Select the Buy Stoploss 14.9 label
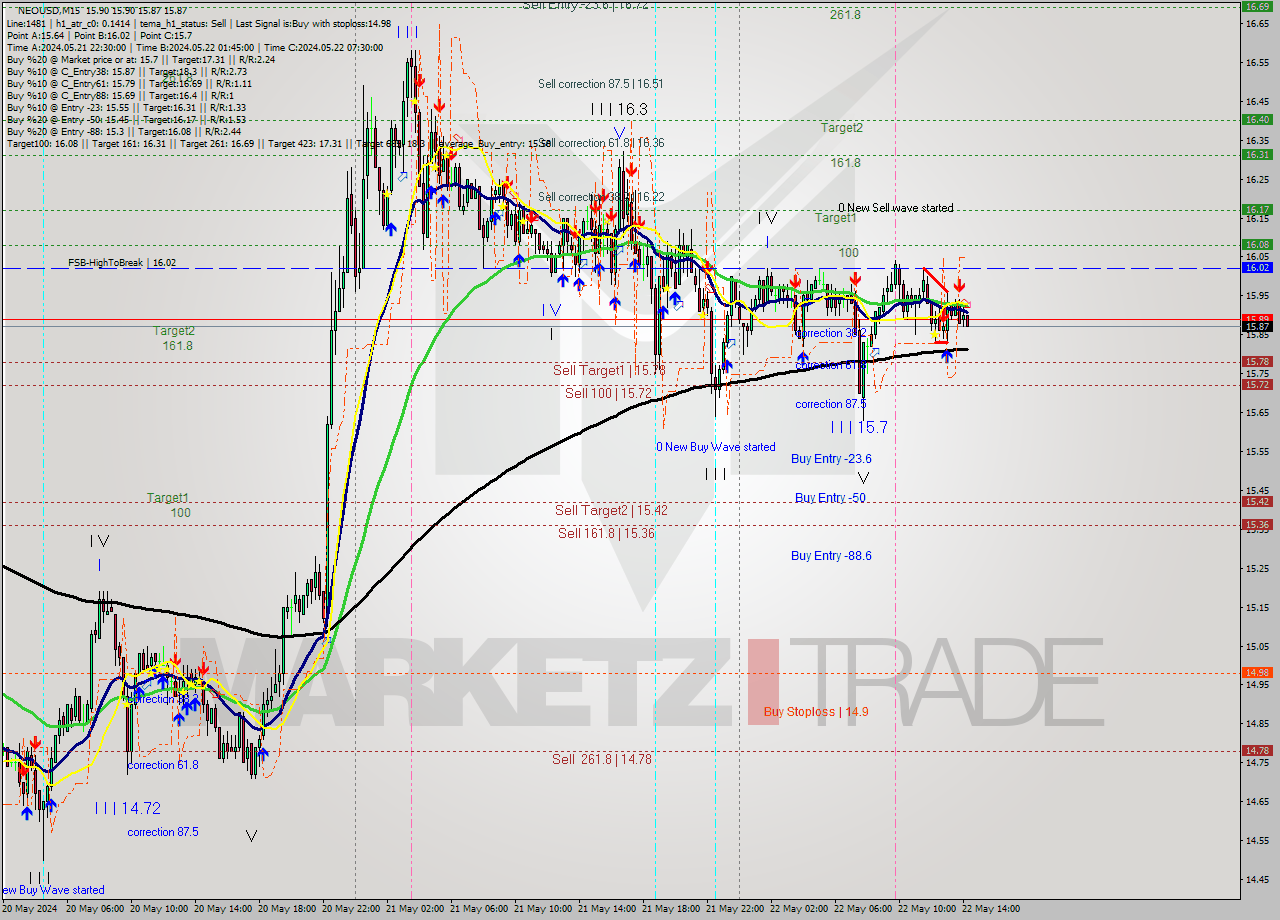This screenshot has height=920, width=1280. (x=816, y=712)
